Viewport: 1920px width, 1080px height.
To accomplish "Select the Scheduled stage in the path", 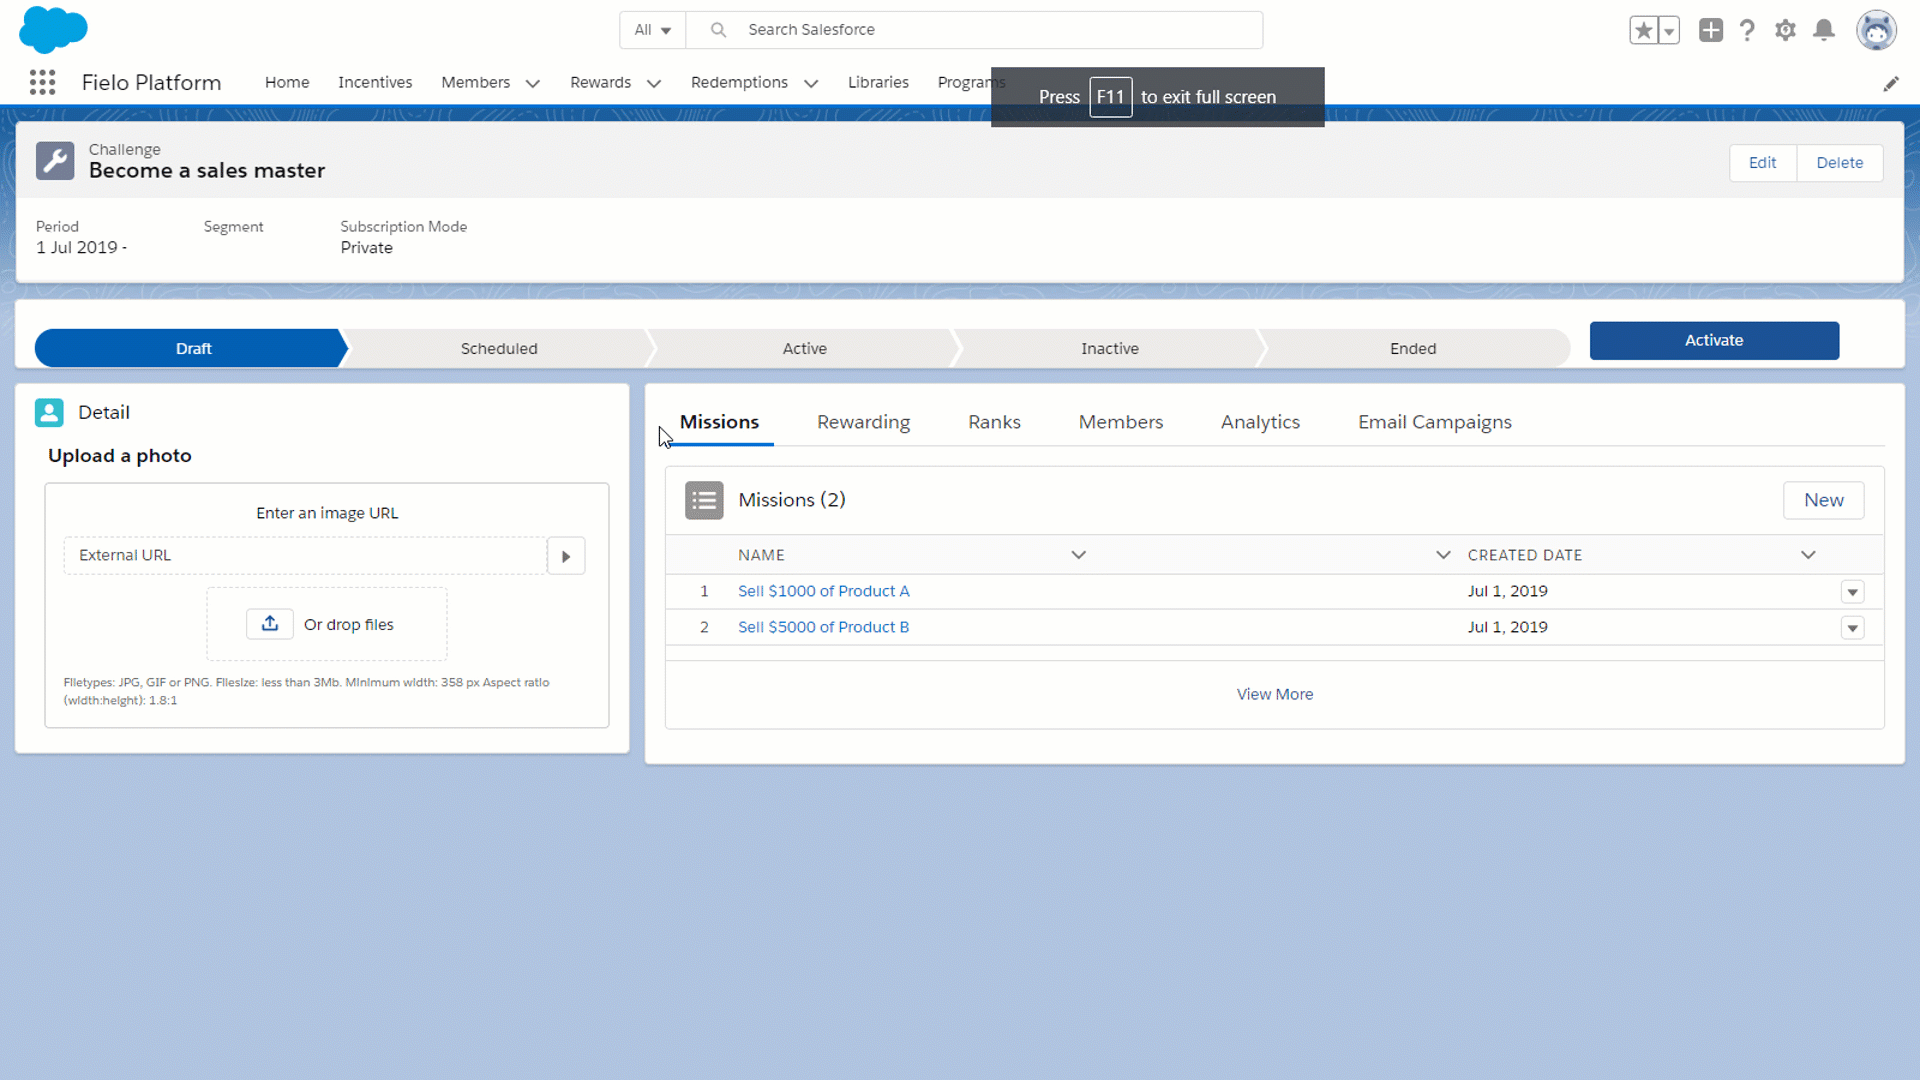I will click(499, 348).
